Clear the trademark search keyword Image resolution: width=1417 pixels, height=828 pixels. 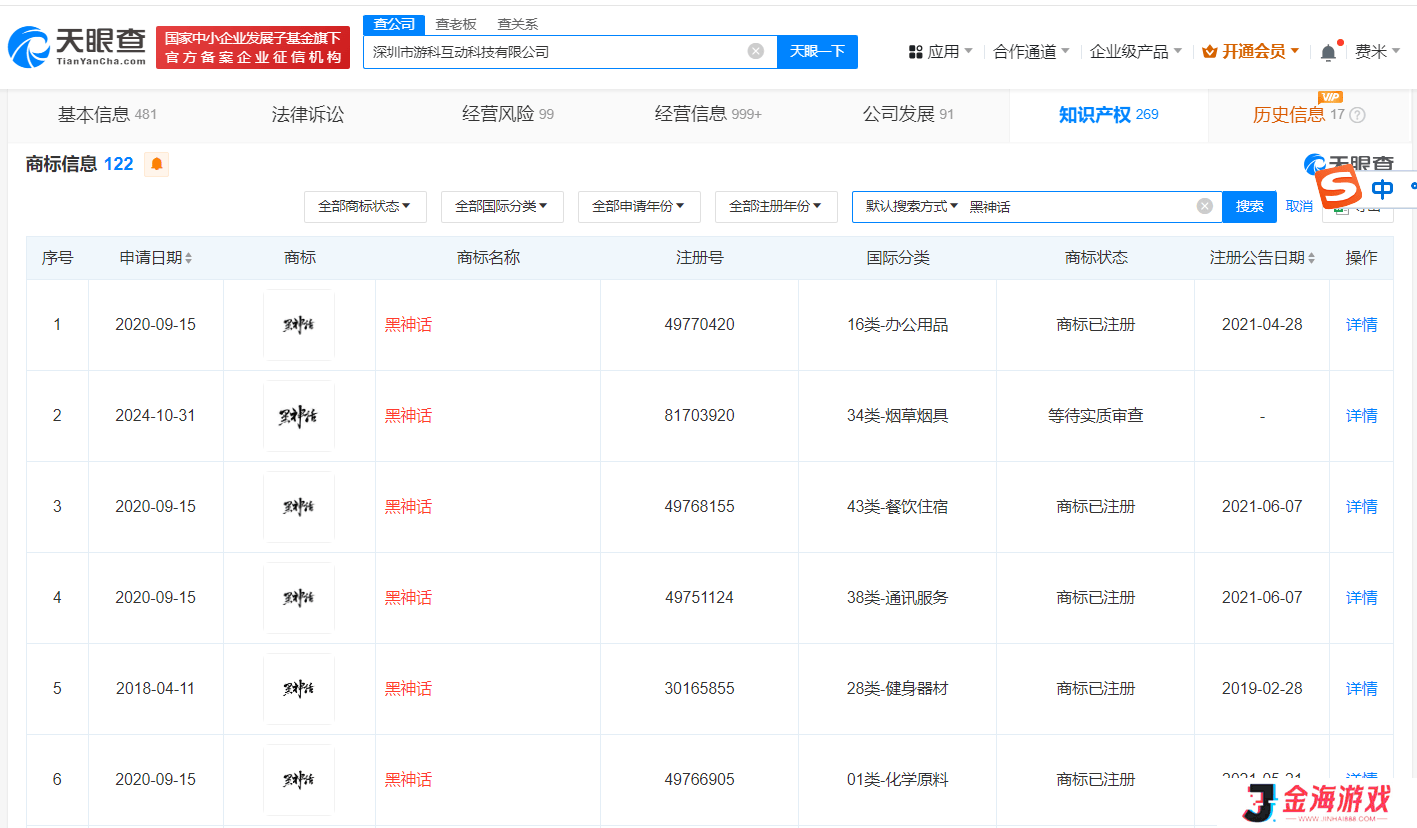[x=1205, y=206]
